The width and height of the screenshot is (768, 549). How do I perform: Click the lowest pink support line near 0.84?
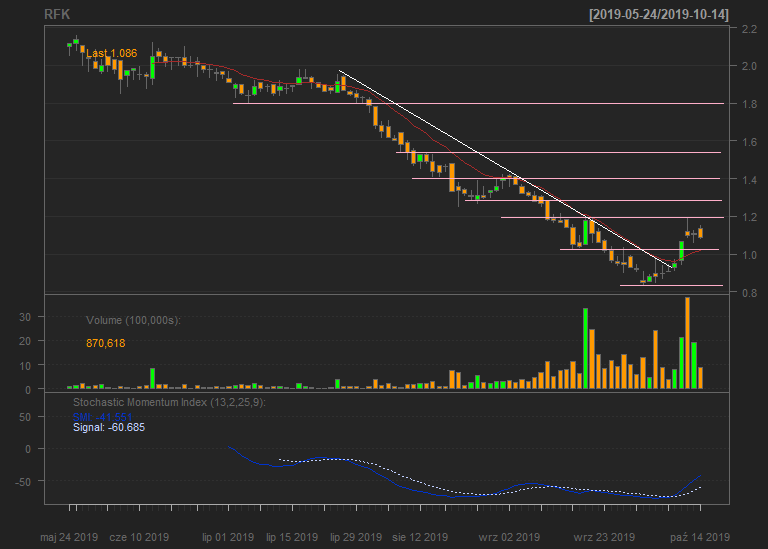[x=672, y=285]
